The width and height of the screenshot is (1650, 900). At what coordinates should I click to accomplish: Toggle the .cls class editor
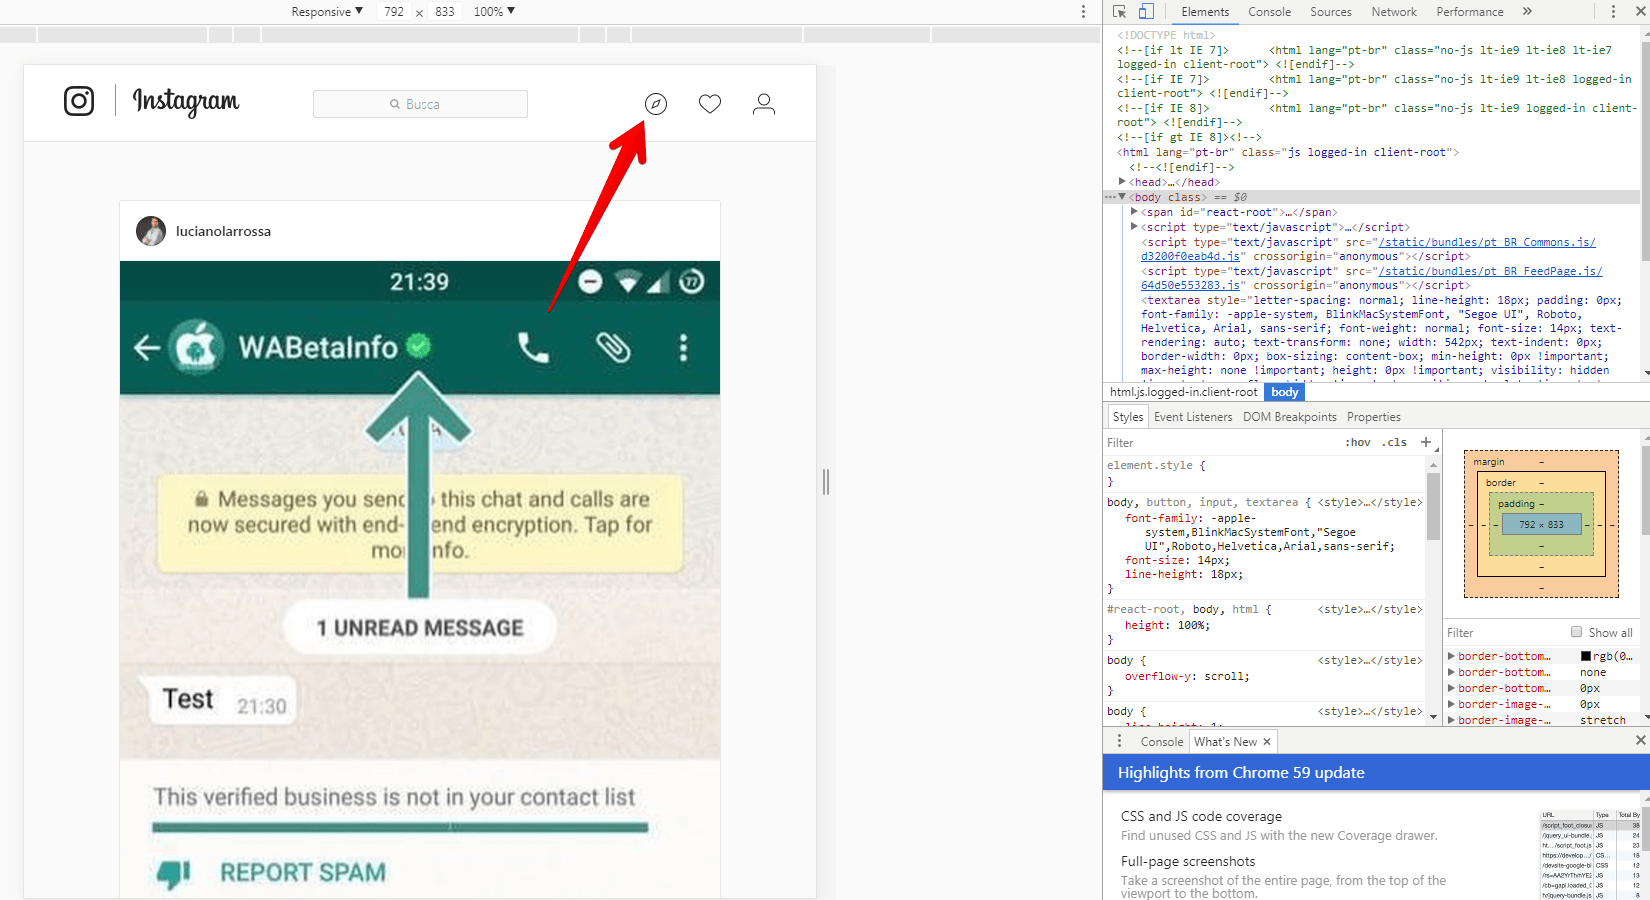pyautogui.click(x=1394, y=442)
